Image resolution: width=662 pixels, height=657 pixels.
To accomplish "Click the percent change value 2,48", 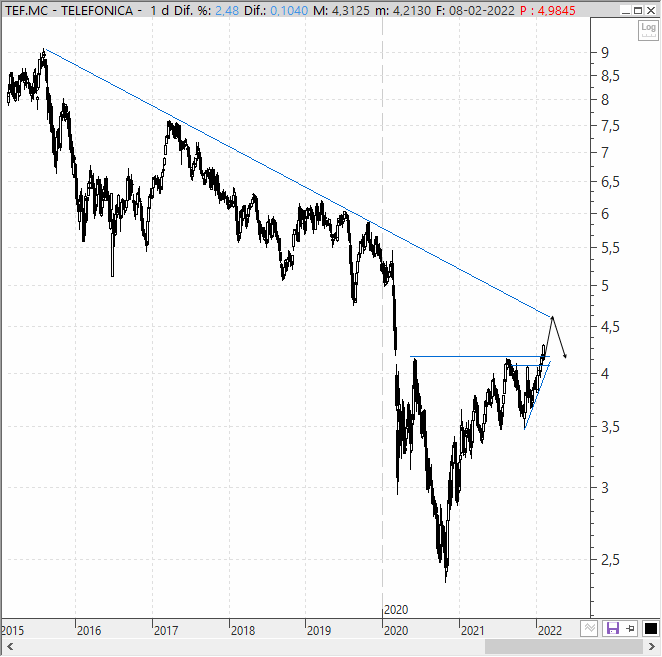I will click(x=227, y=10).
